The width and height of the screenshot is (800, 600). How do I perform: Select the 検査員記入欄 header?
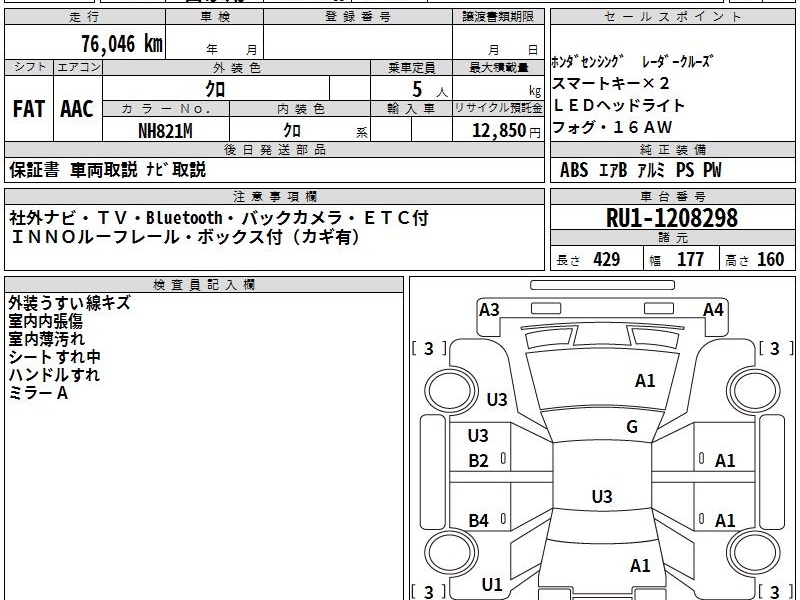point(204,285)
